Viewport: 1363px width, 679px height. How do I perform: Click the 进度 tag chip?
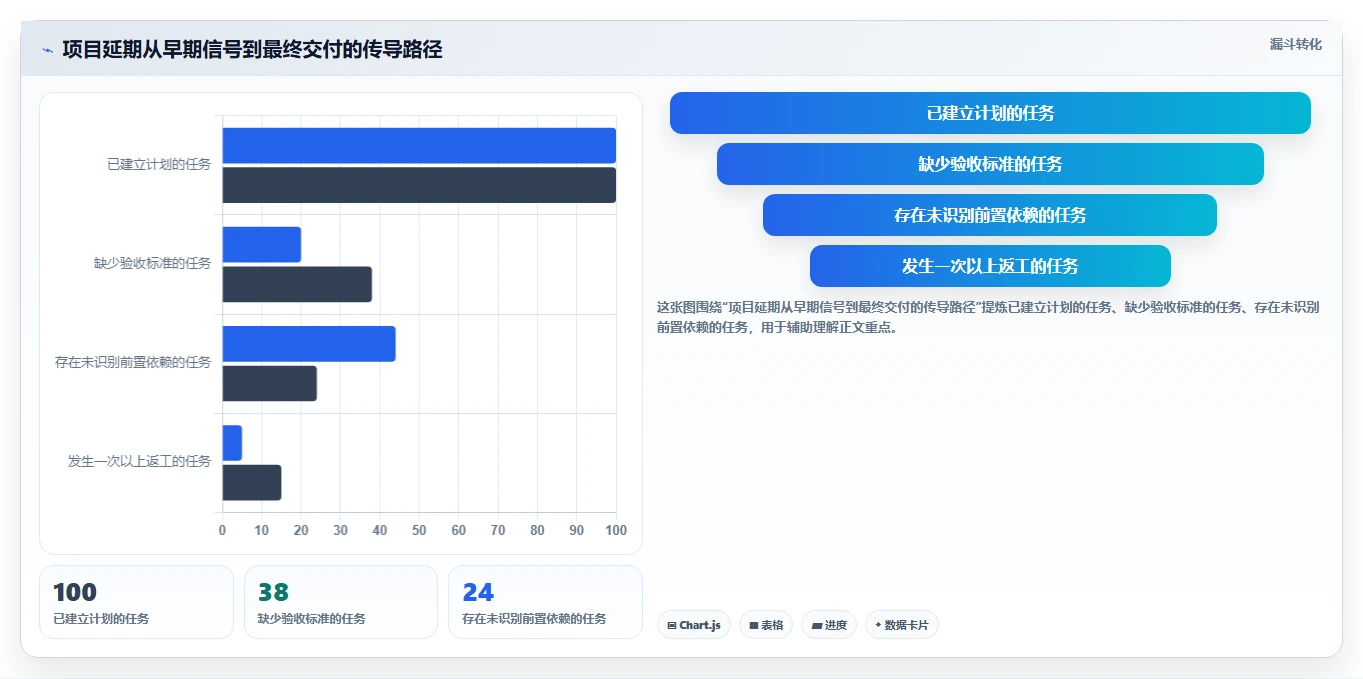829,625
